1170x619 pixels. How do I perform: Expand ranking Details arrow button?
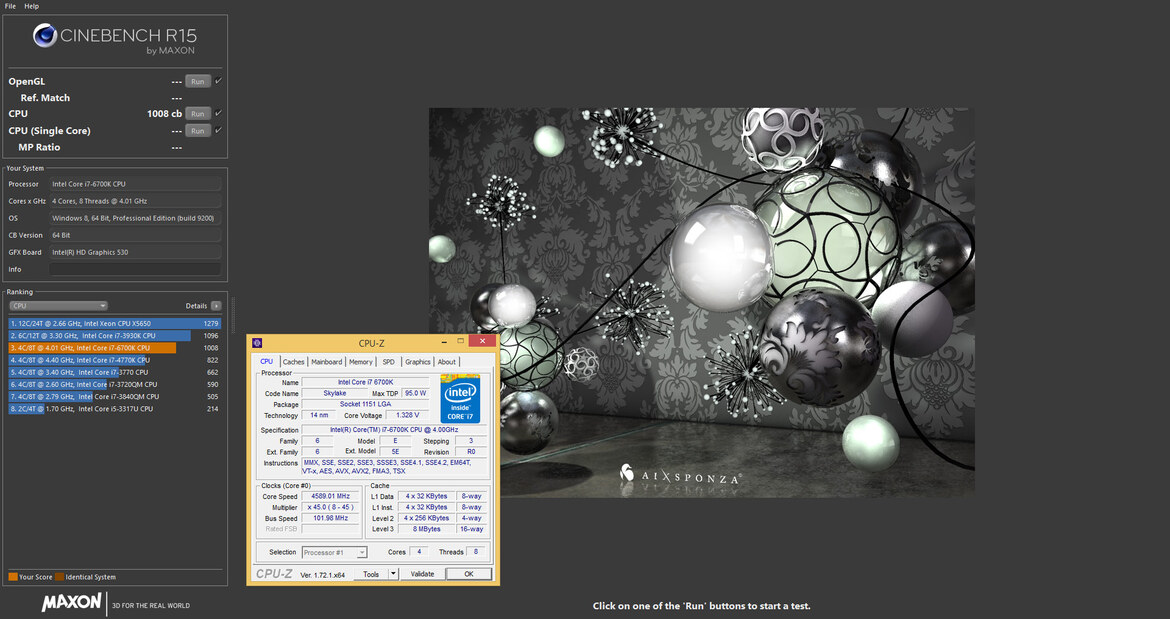pos(216,306)
